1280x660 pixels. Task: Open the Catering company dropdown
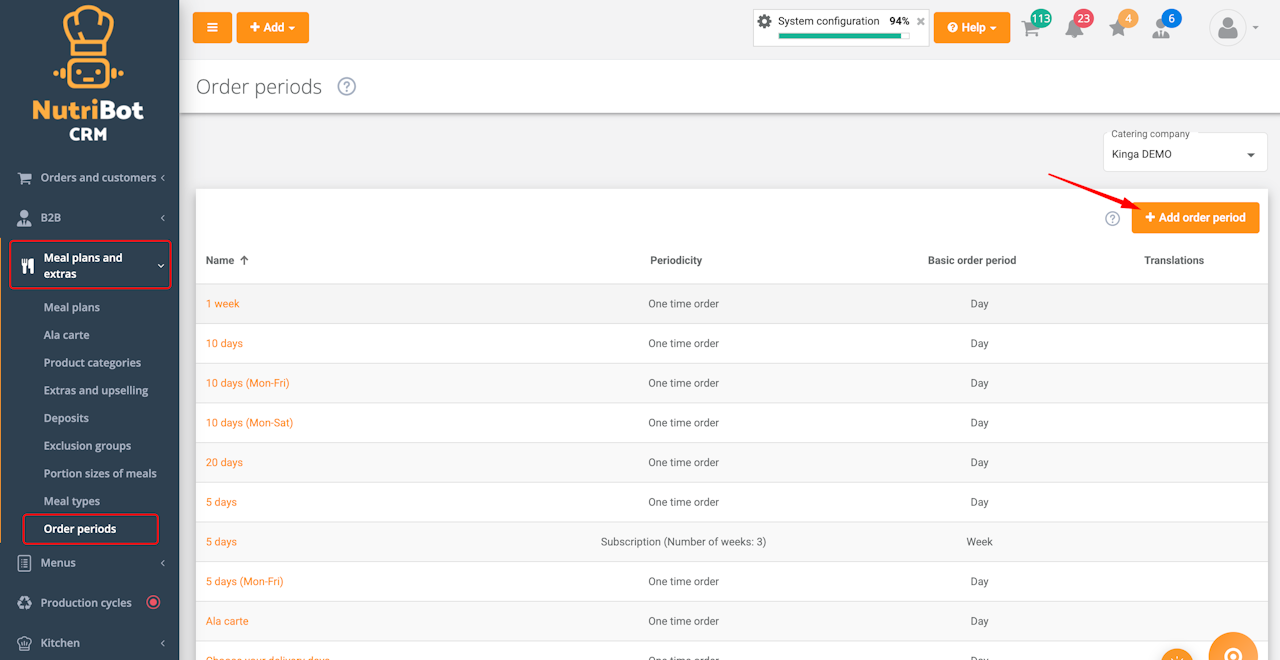[x=1183, y=155]
